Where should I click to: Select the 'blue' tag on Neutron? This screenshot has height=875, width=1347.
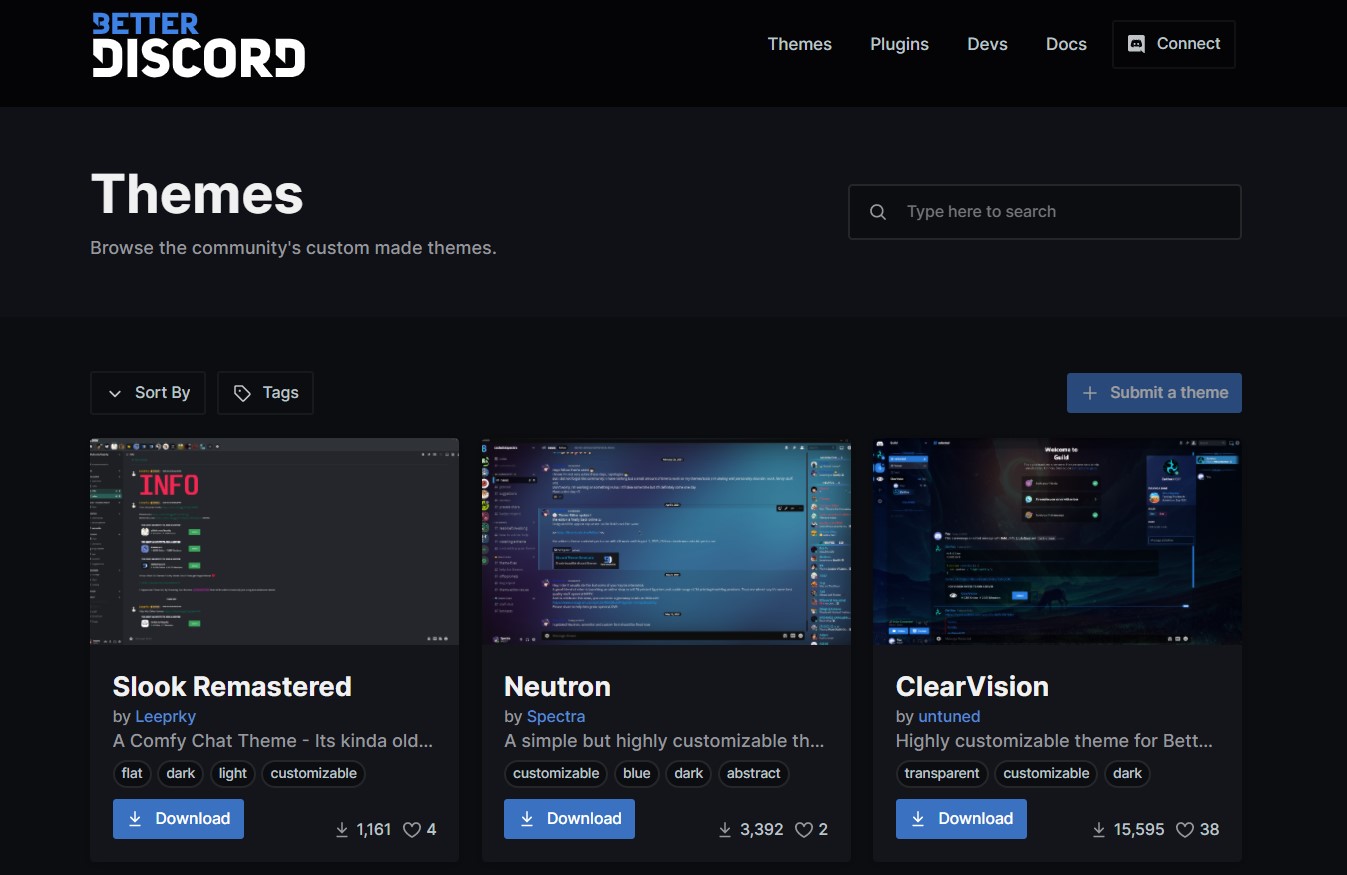pyautogui.click(x=637, y=773)
